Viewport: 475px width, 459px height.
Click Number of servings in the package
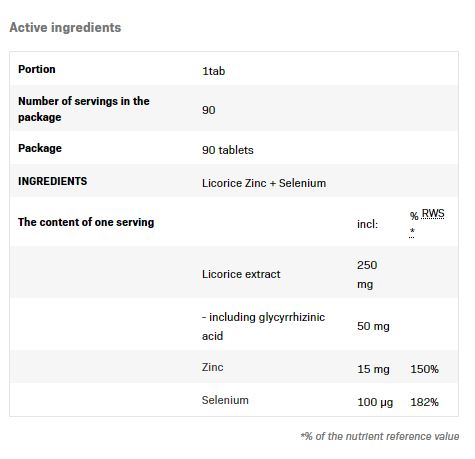click(84, 109)
